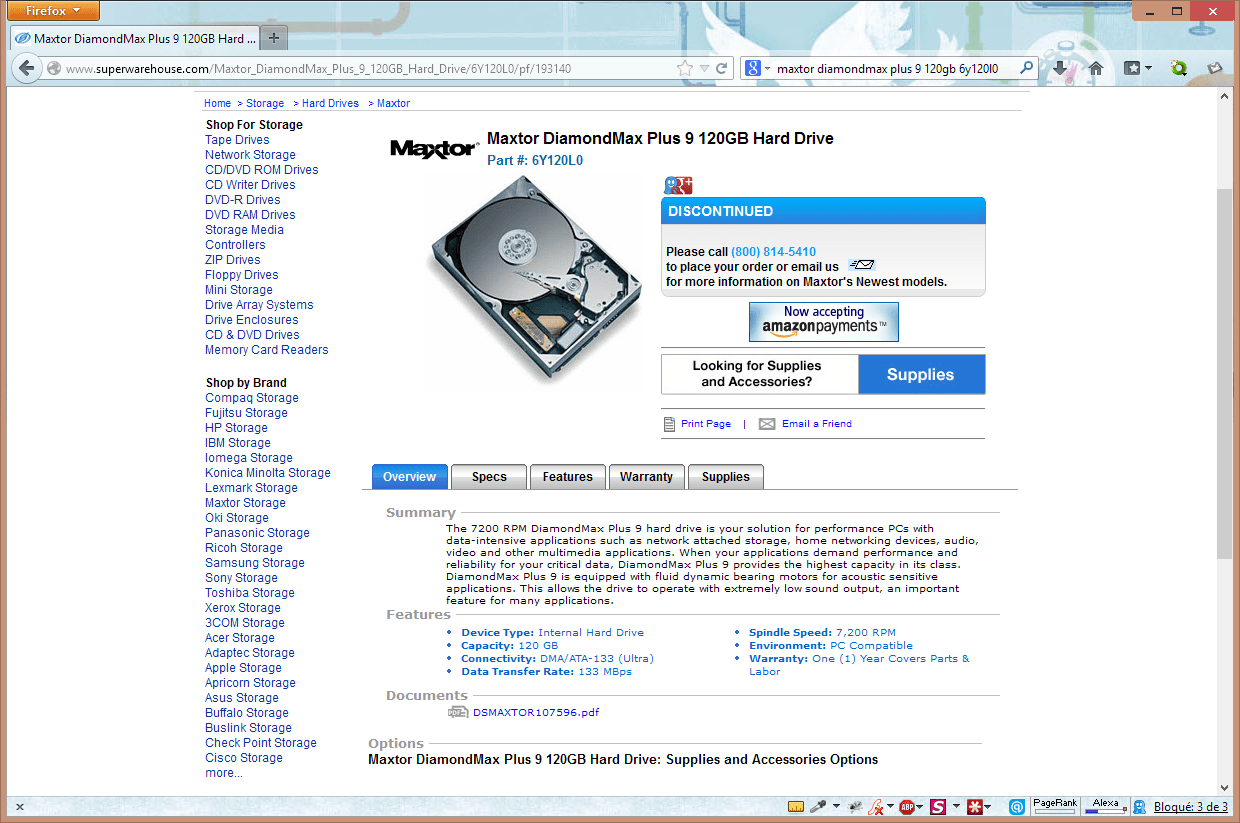Screen dimensions: 1240x823
Task: Open the Supplies tab
Action: click(726, 477)
